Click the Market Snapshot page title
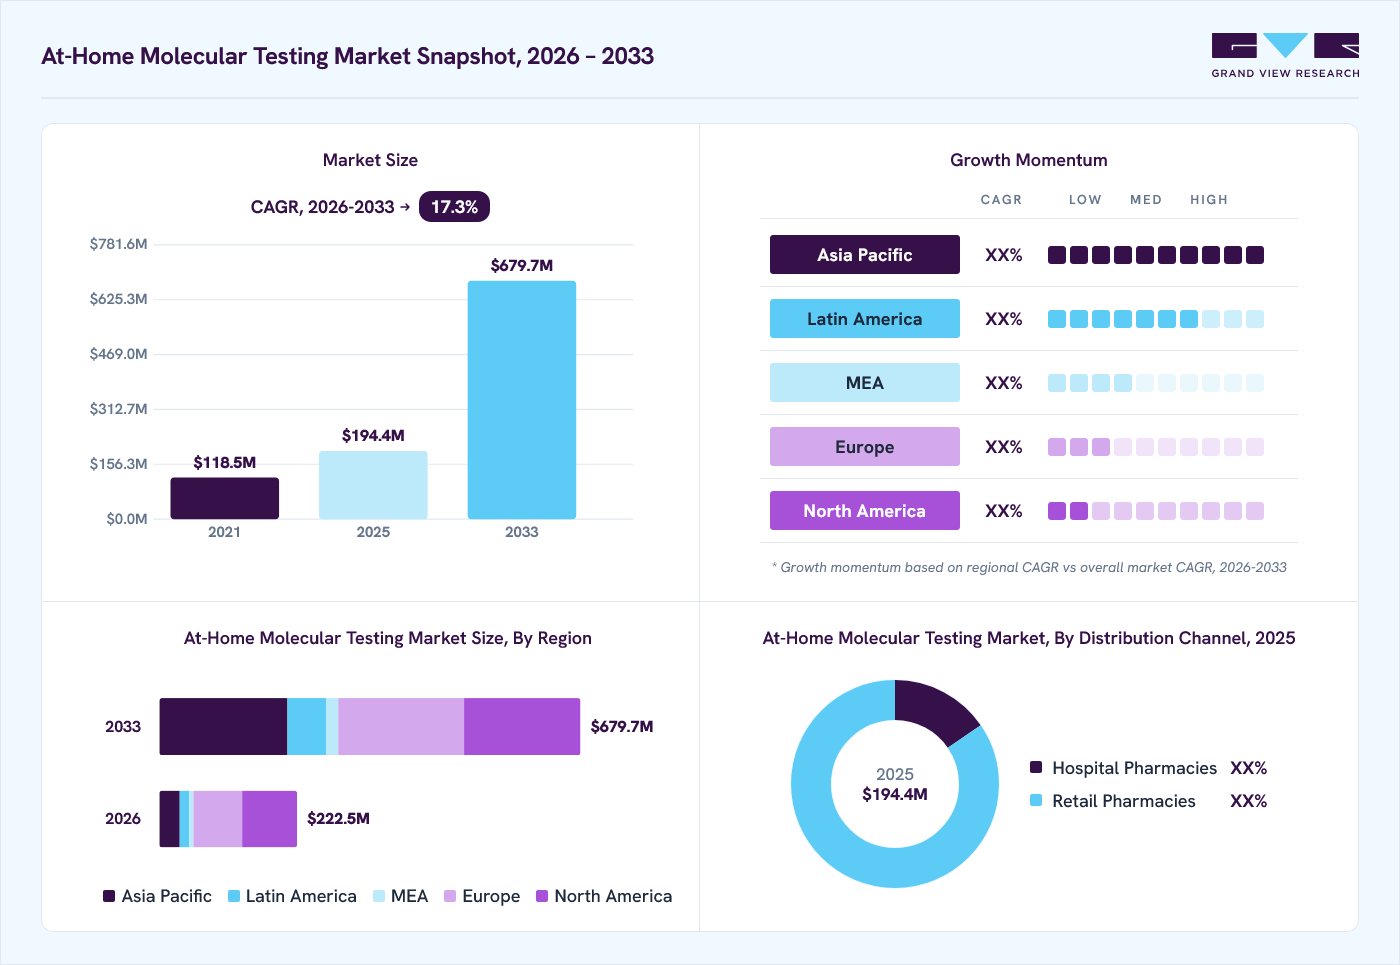 click(x=347, y=56)
